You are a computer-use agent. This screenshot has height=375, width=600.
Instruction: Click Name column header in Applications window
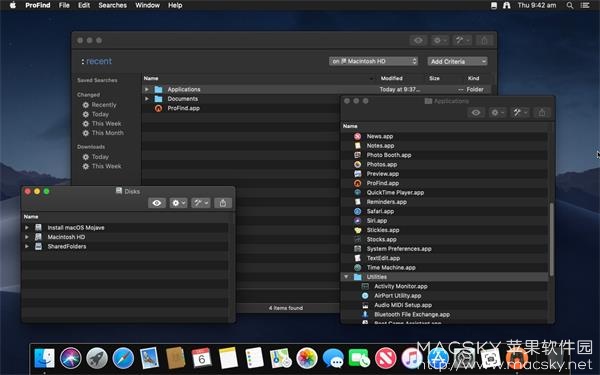[350, 126]
